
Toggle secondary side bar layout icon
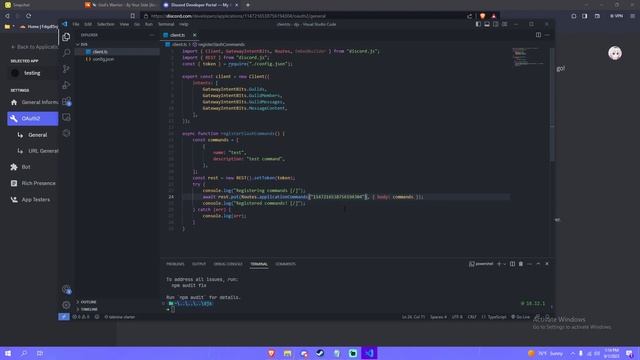pos(496,24)
